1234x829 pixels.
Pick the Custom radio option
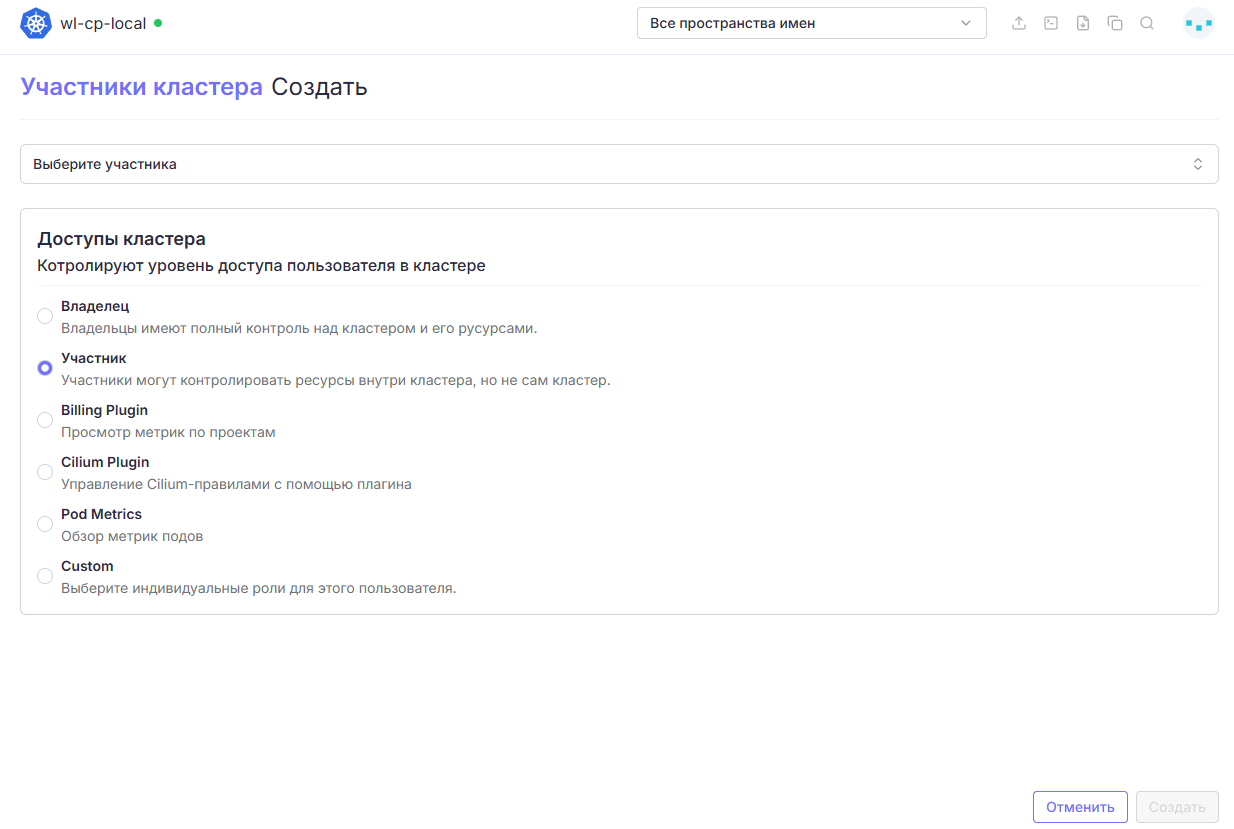(45, 576)
